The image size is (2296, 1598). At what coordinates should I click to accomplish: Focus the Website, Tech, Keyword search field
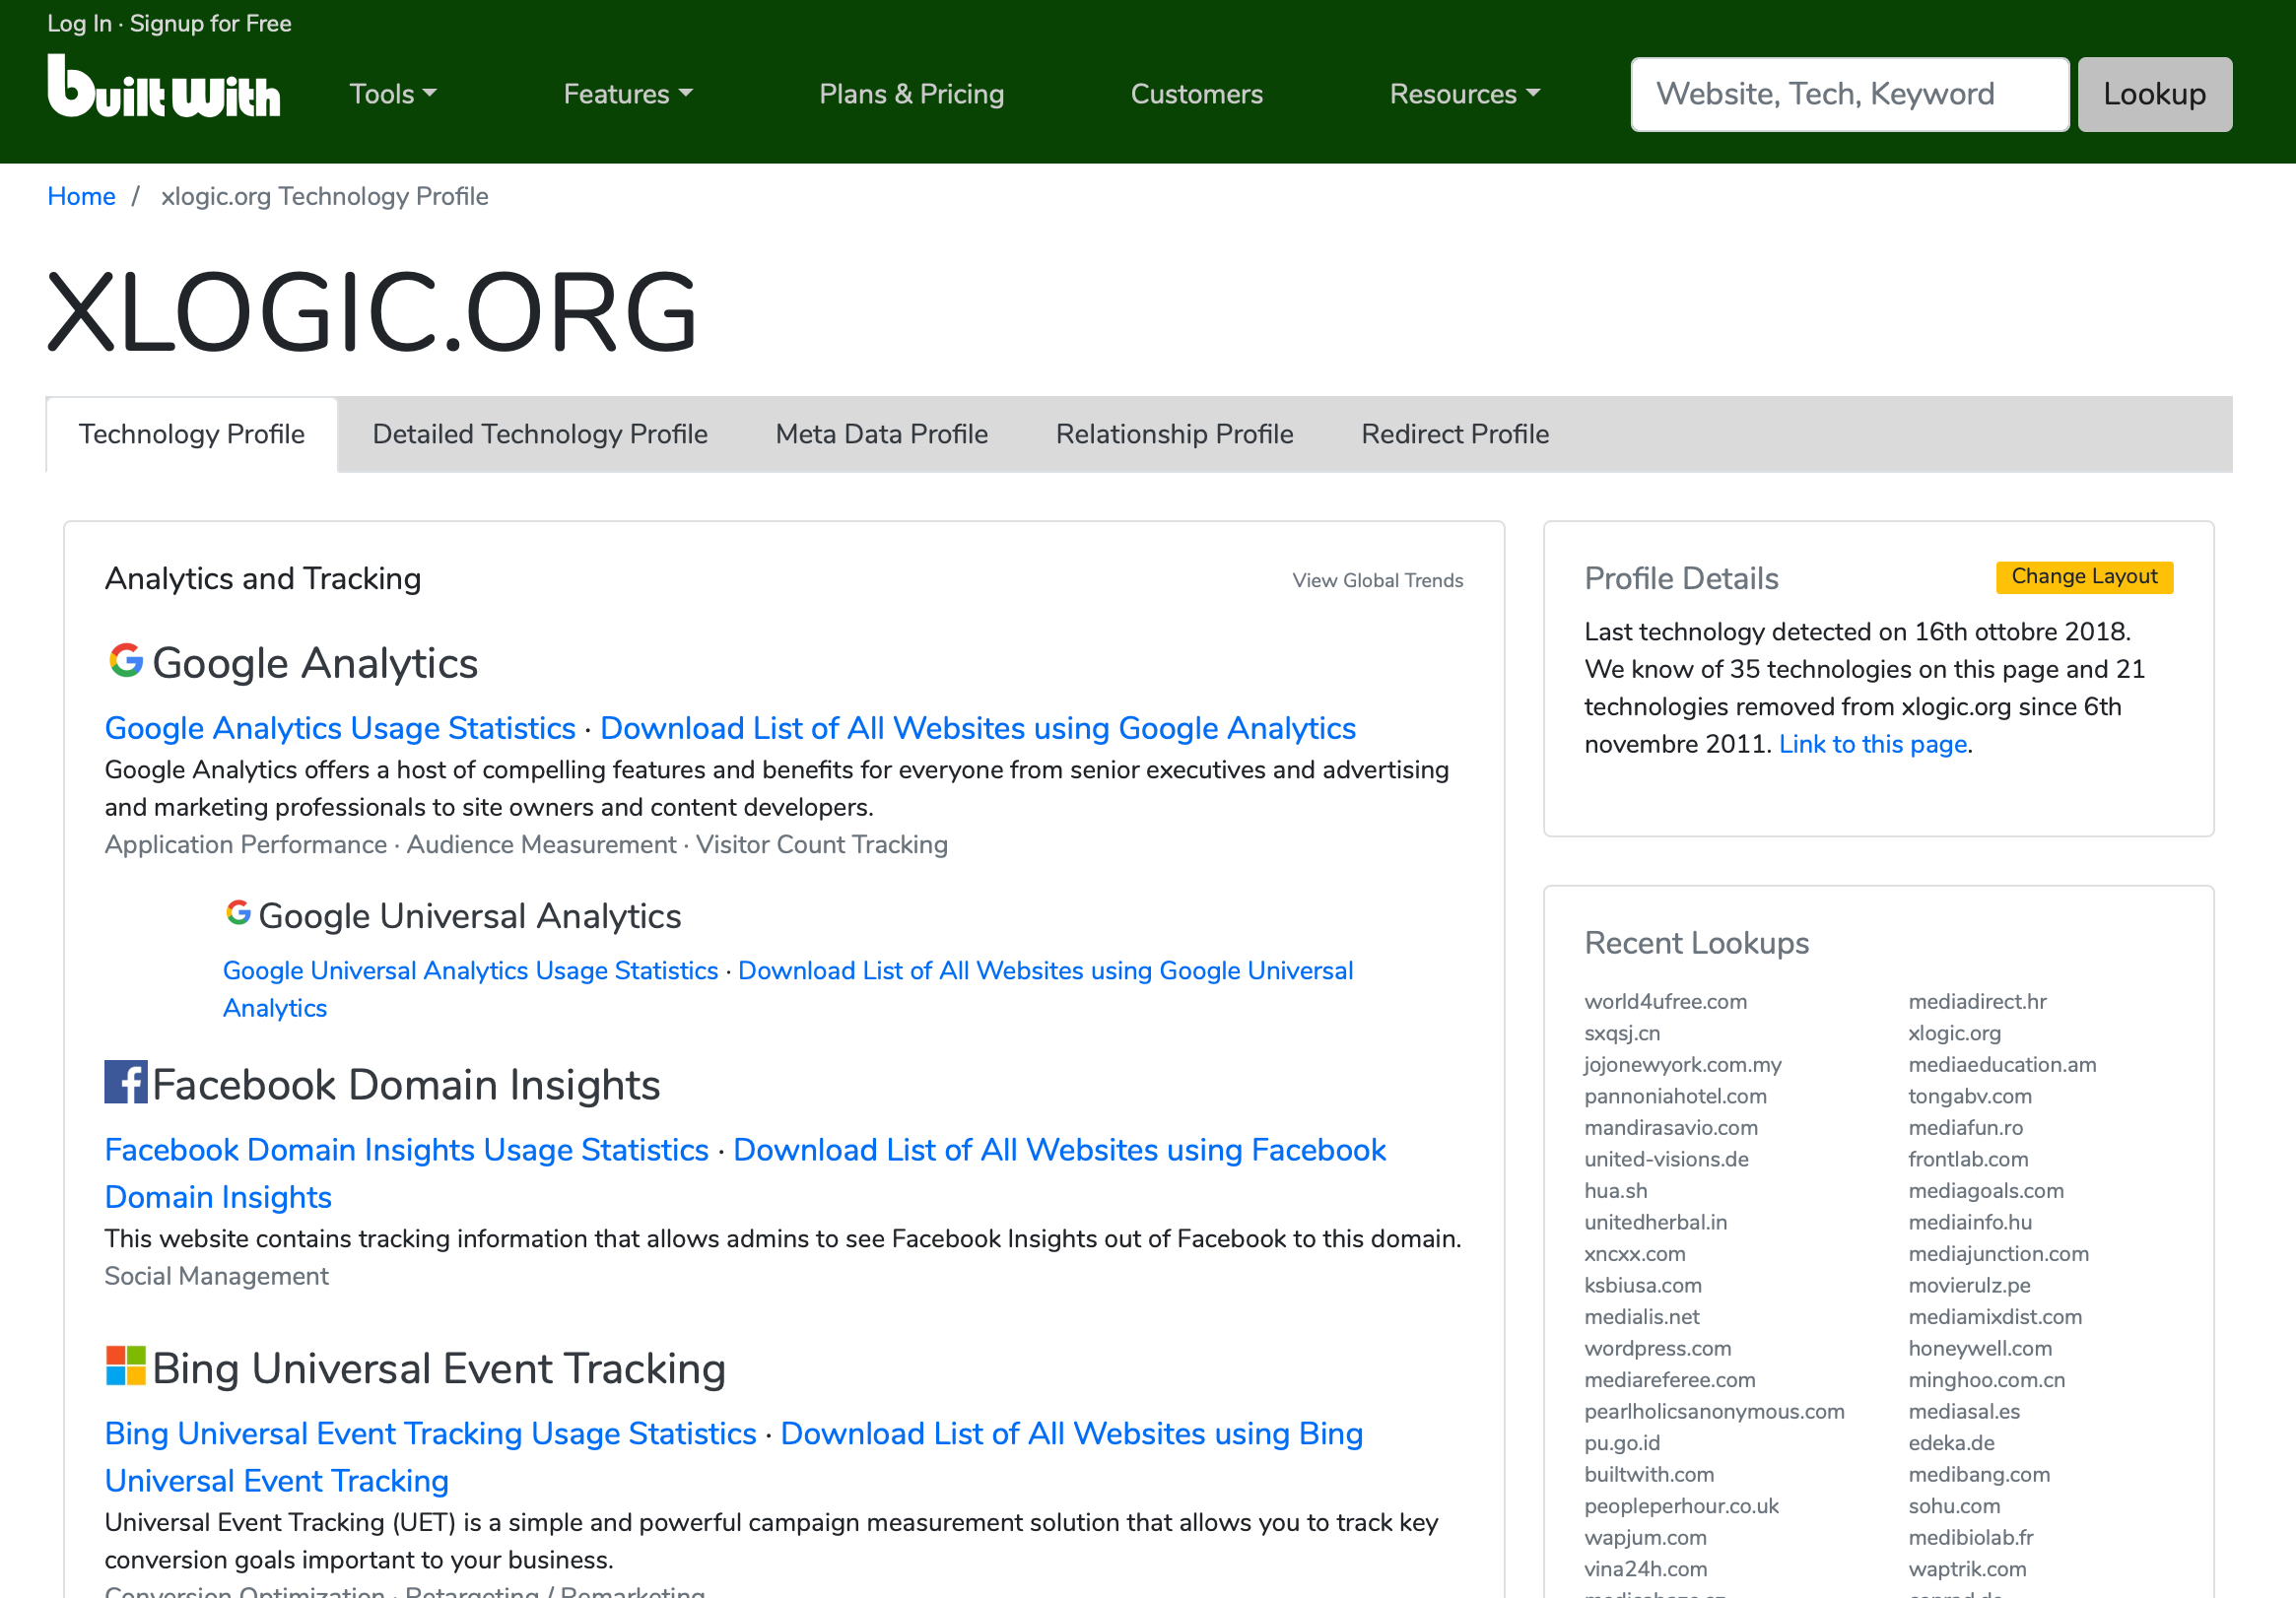click(x=1850, y=94)
